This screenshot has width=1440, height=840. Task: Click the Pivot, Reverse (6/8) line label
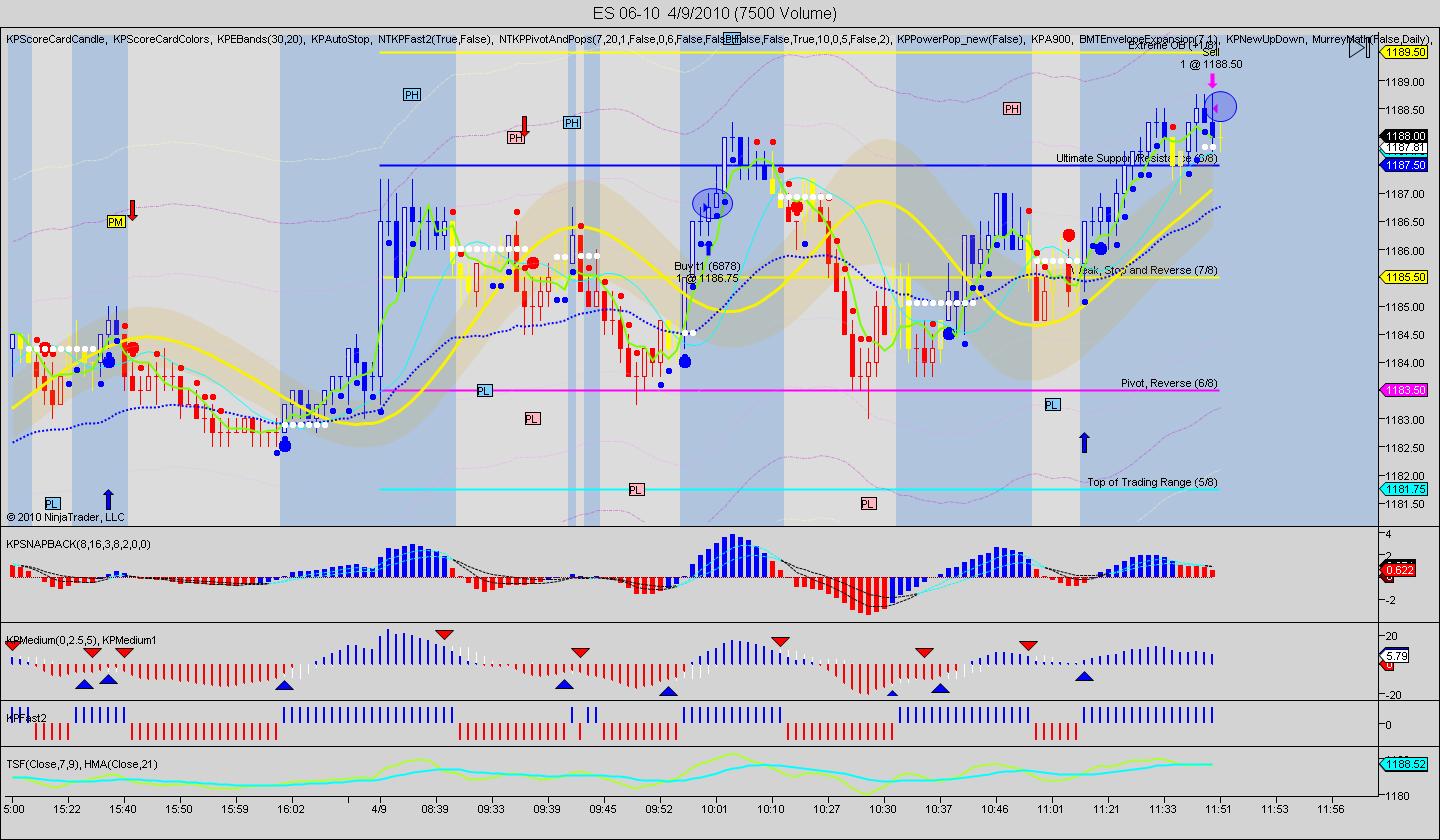tap(1169, 383)
